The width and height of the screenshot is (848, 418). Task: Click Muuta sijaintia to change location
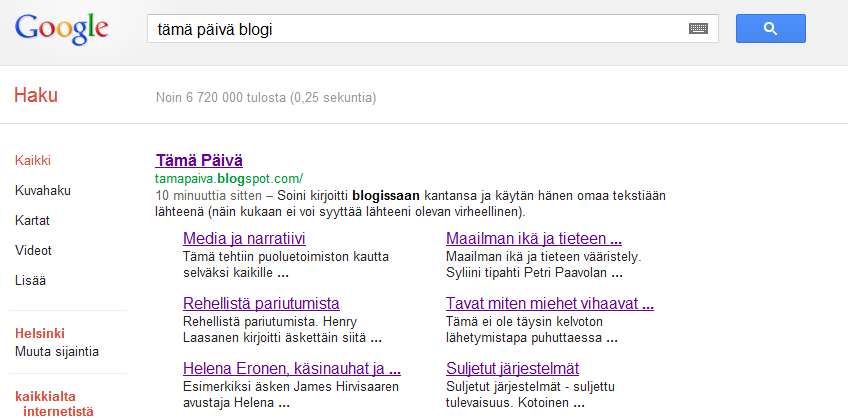click(57, 352)
